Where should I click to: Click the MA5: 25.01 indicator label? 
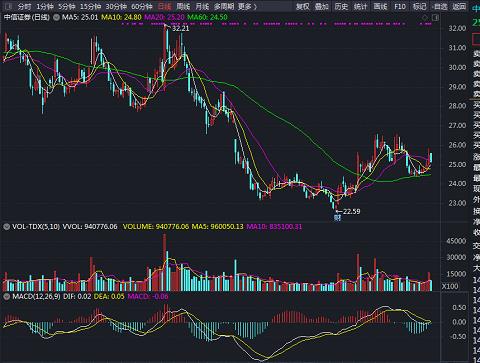80,17
